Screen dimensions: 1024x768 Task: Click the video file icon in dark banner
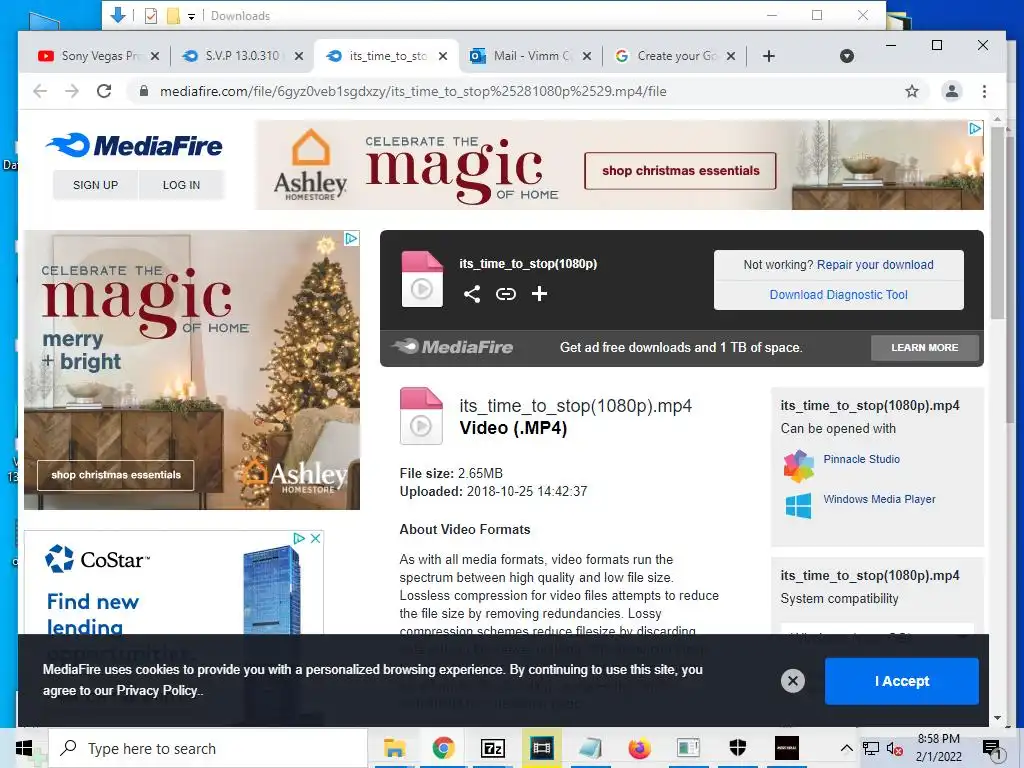pyautogui.click(x=422, y=279)
